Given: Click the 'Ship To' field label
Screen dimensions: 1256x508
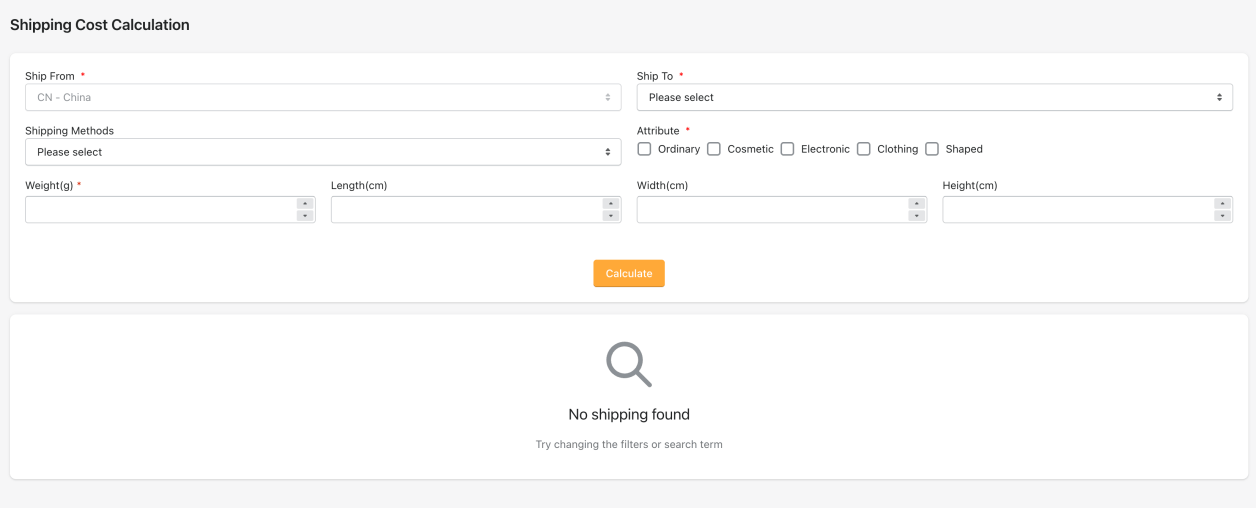Looking at the screenshot, I should click(x=655, y=76).
